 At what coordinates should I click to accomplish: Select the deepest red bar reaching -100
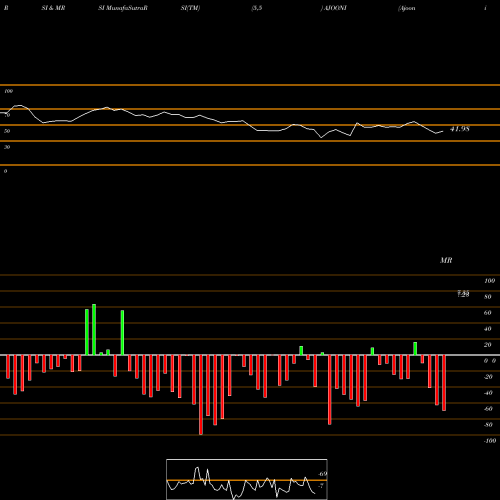[x=201, y=395]
